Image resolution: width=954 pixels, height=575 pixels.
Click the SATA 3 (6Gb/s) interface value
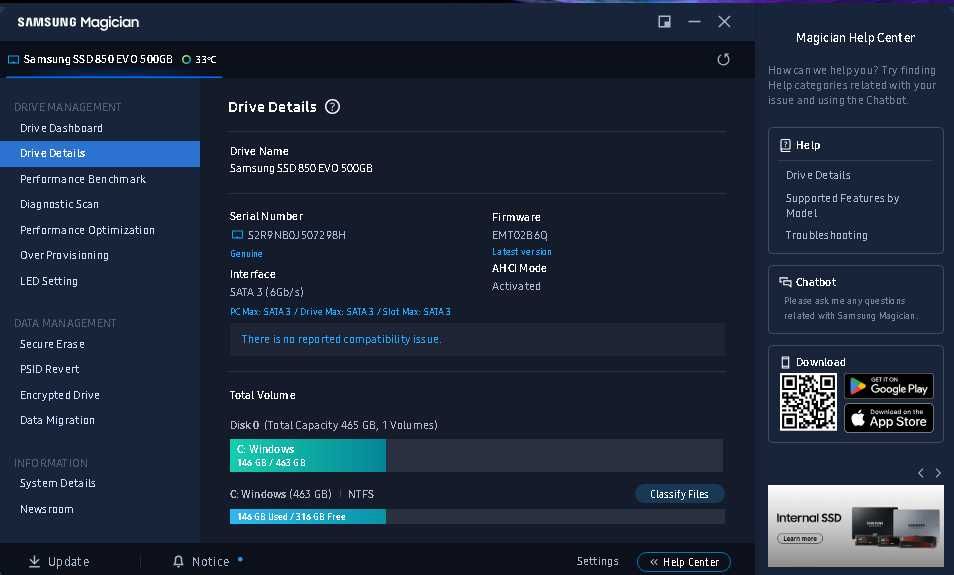266,292
